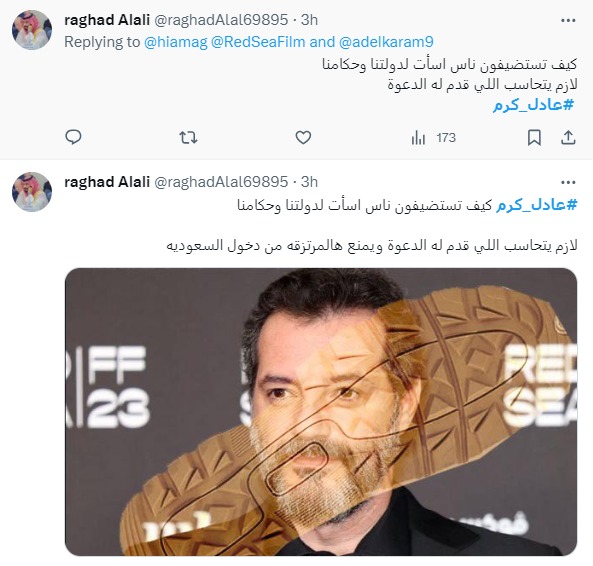593x566 pixels.
Task: Visit the @RedSeaFilm mention link
Action: tap(258, 42)
